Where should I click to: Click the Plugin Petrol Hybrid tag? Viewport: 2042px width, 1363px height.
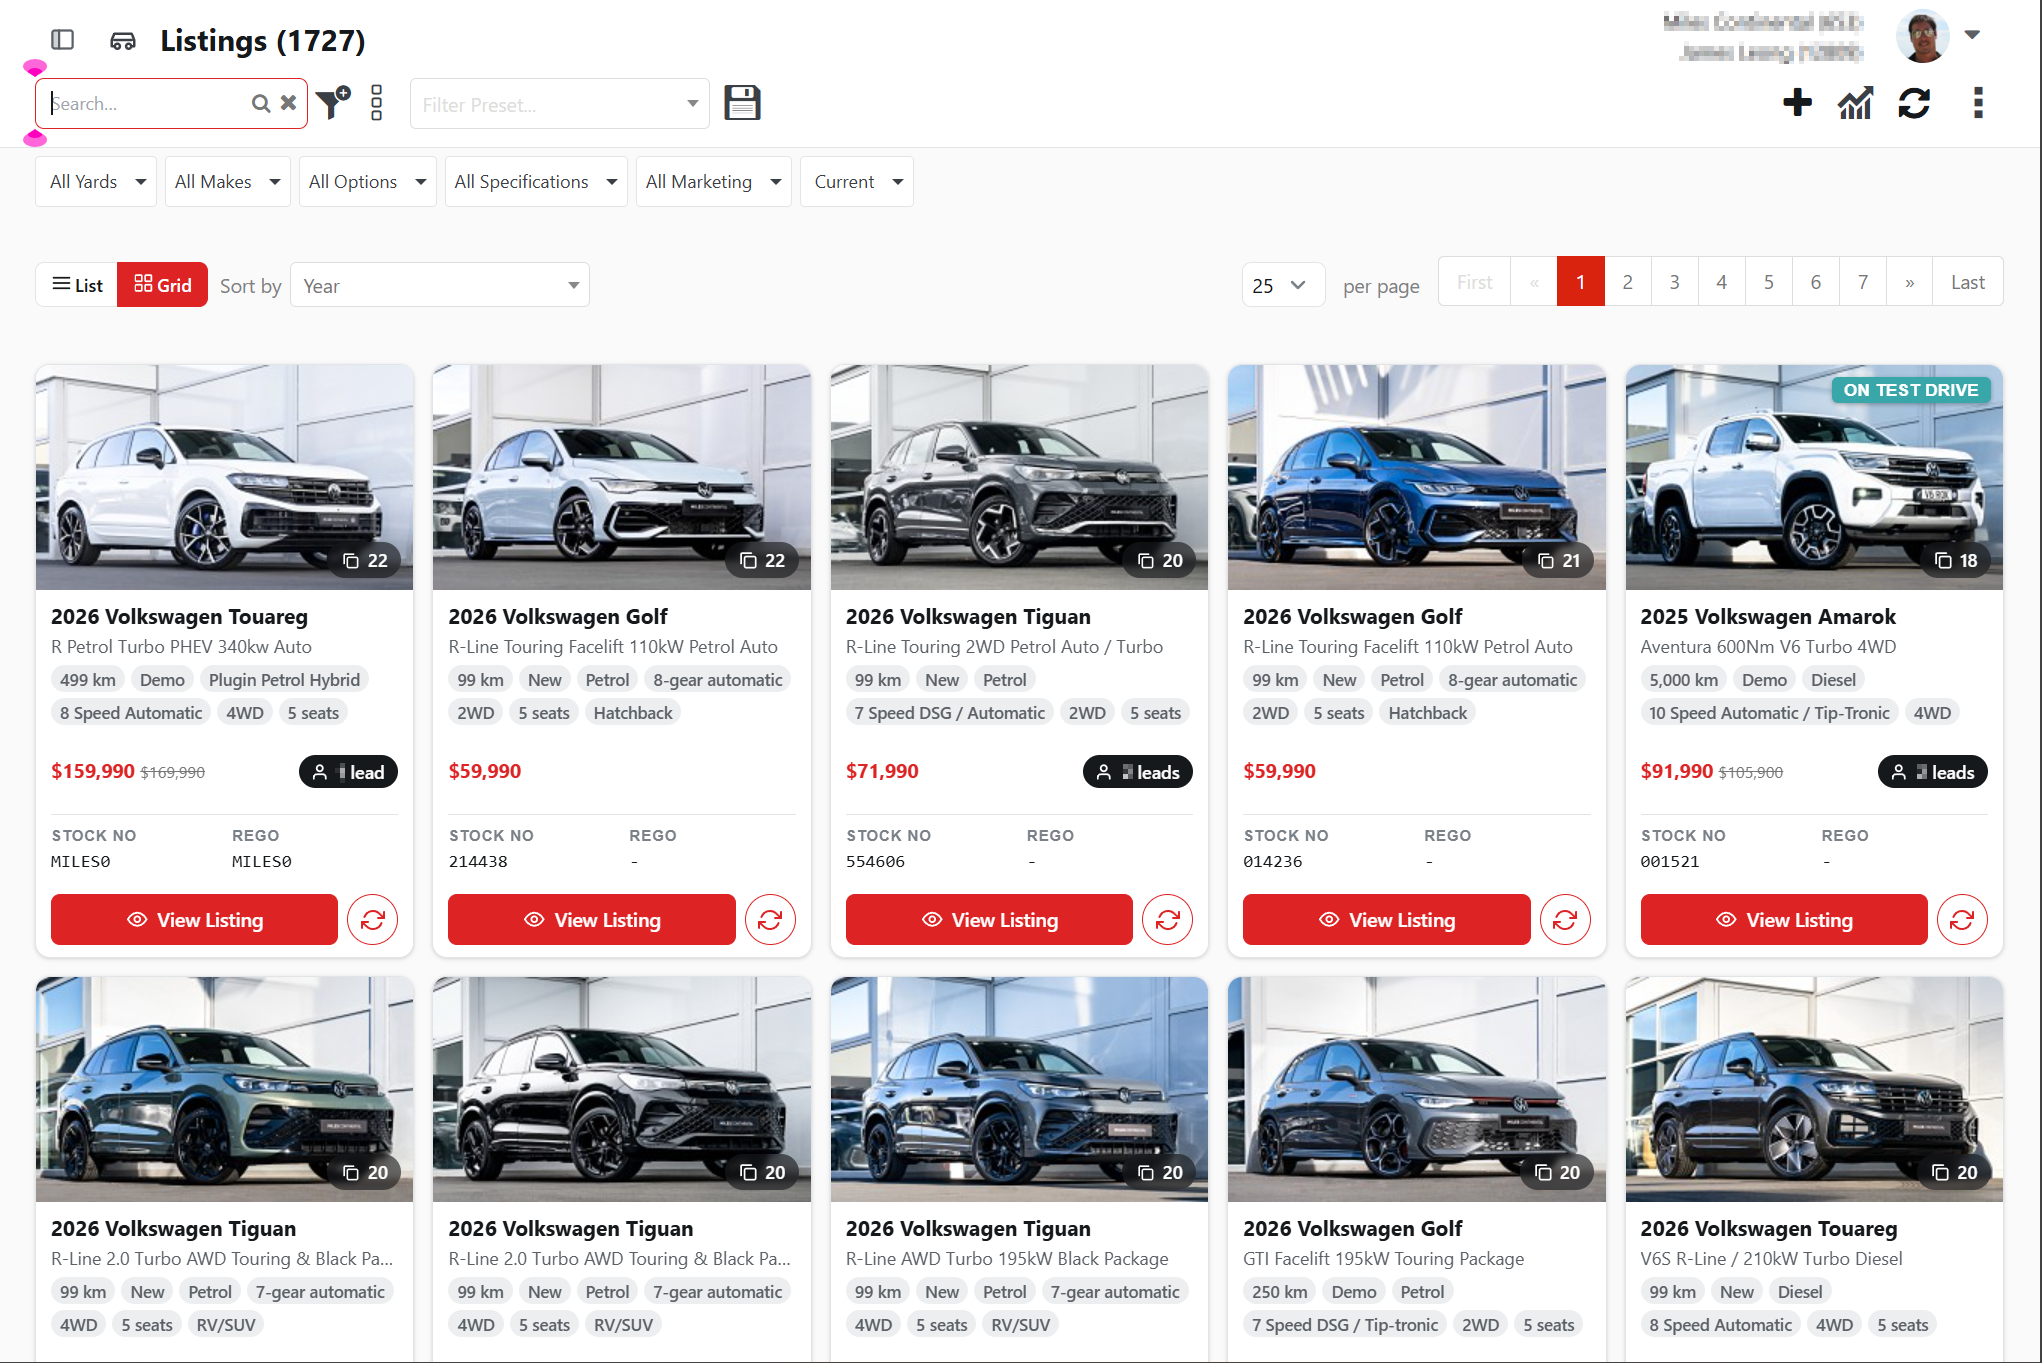(x=284, y=680)
